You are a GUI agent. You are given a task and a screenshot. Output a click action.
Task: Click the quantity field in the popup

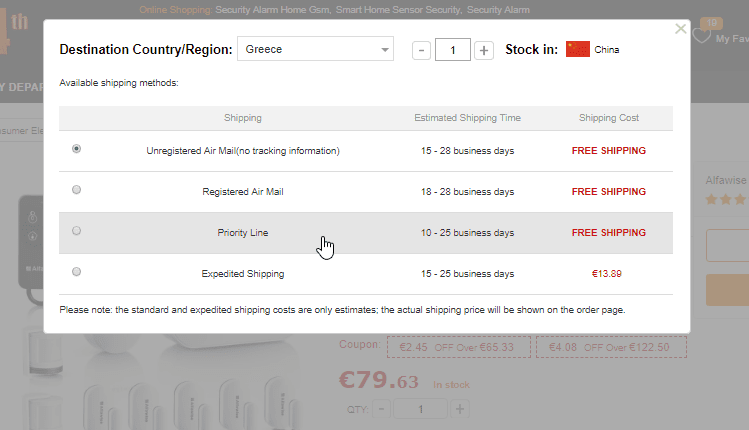coord(452,50)
